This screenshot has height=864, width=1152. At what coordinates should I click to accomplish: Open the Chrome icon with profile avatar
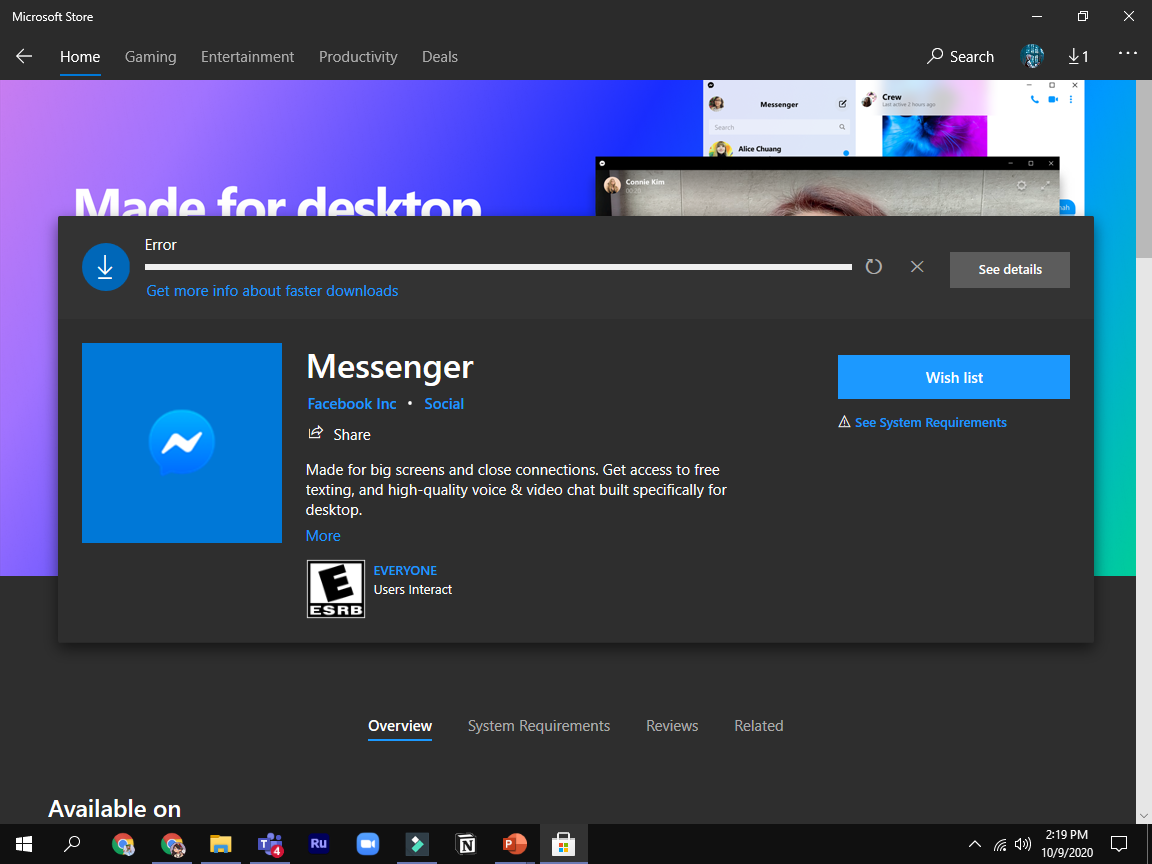(x=173, y=844)
